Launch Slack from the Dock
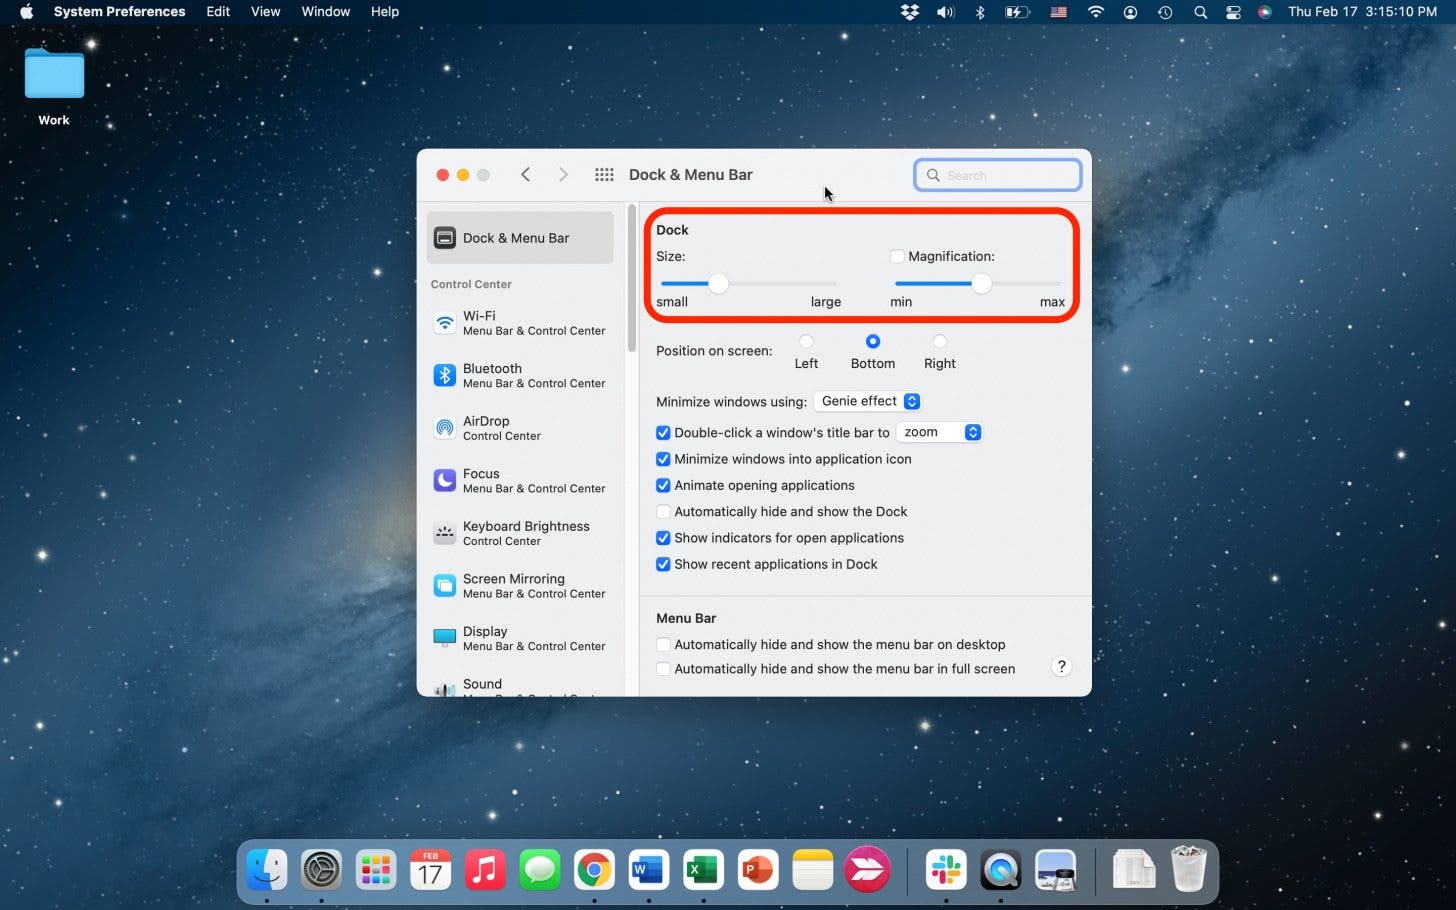Screen dimensions: 1456x910 [x=946, y=869]
